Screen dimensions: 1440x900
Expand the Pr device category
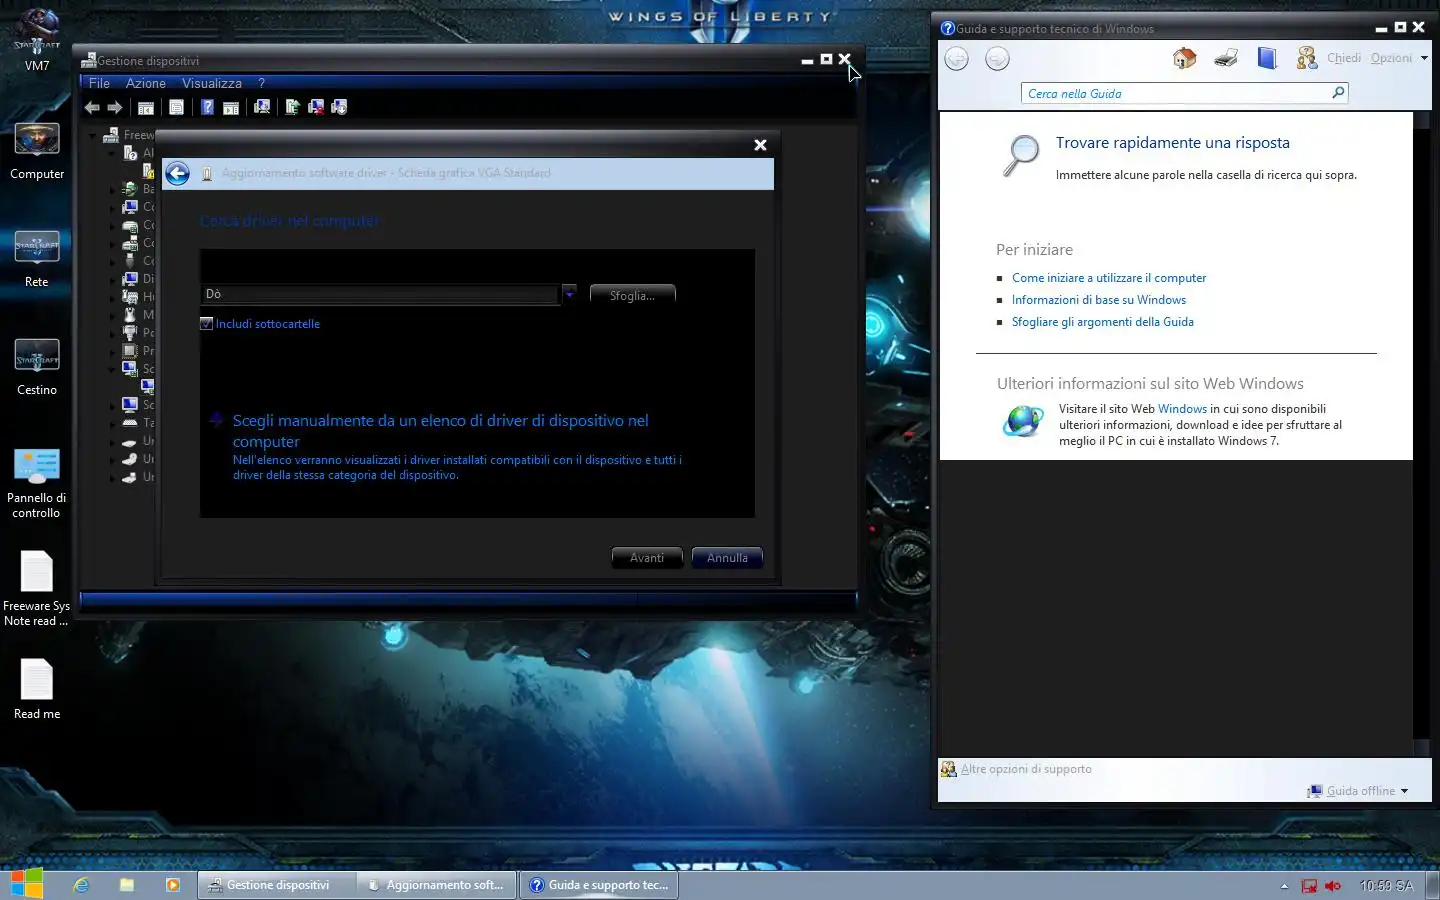click(x=113, y=351)
